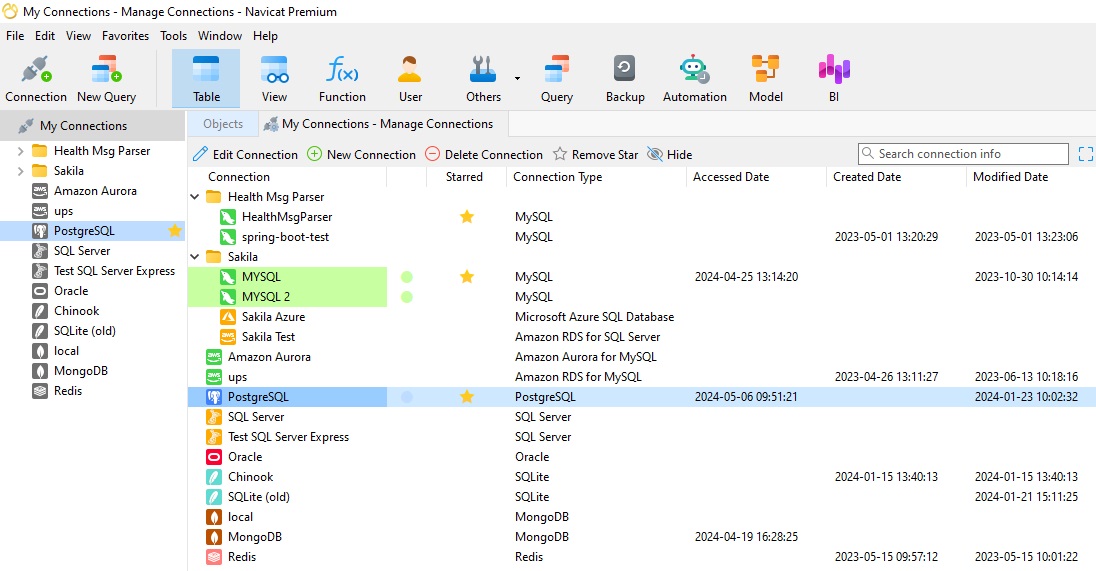Click Azure icon of Sakila Azure row
The width and height of the screenshot is (1096, 571).
(x=227, y=317)
